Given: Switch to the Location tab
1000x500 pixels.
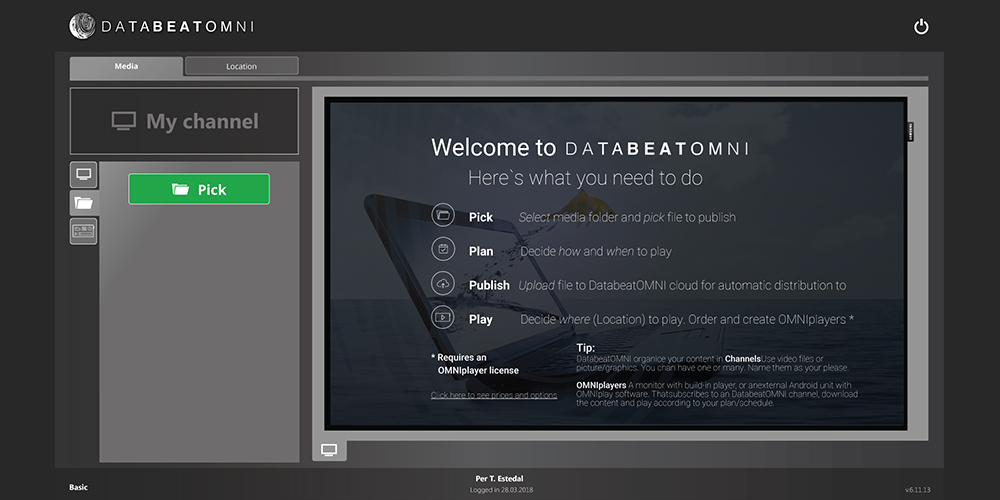Looking at the screenshot, I should (241, 66).
